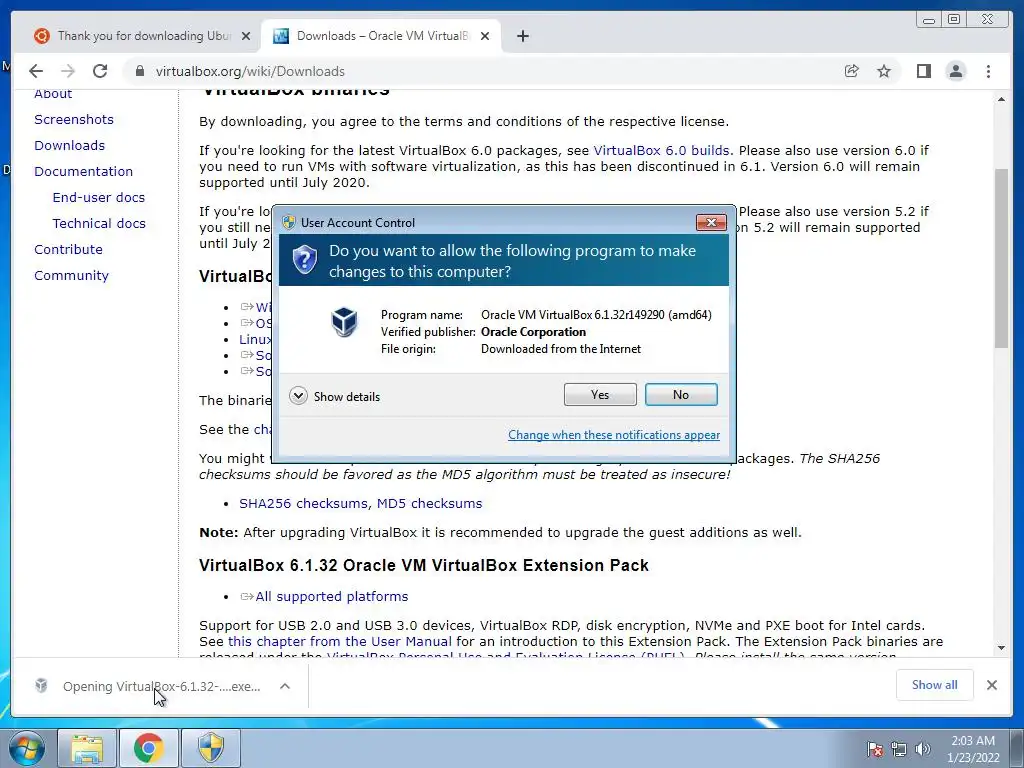This screenshot has height=768, width=1024.
Task: Open Technical docs link
Action: pyautogui.click(x=99, y=223)
